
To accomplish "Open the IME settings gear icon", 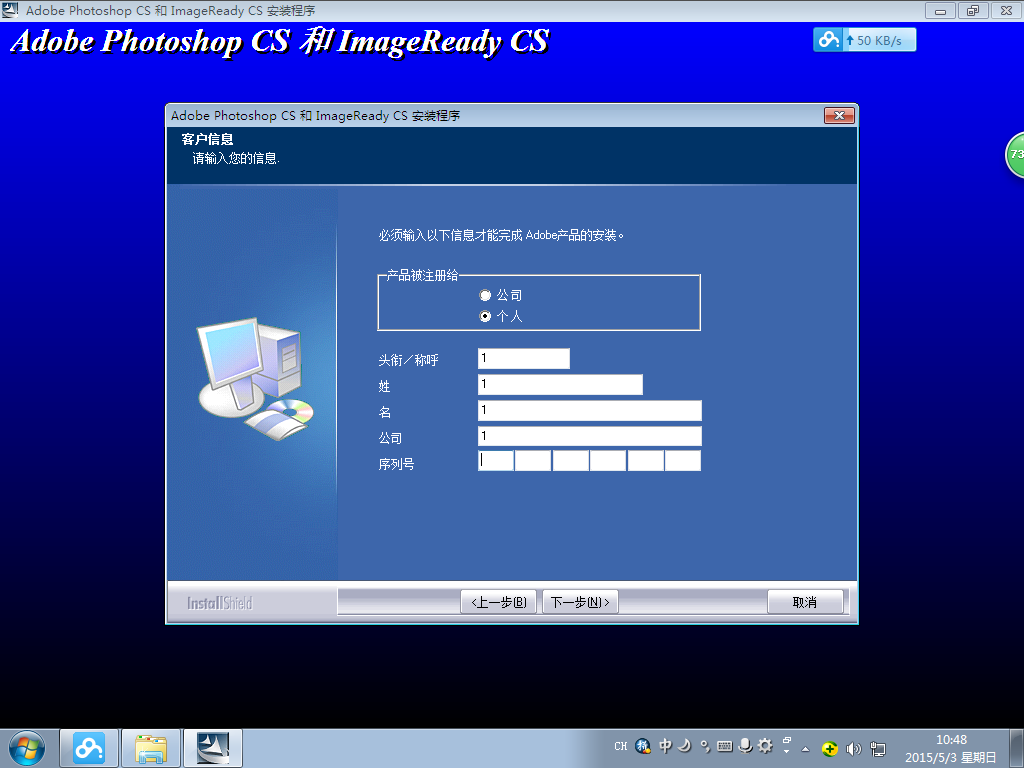I will coord(765,746).
